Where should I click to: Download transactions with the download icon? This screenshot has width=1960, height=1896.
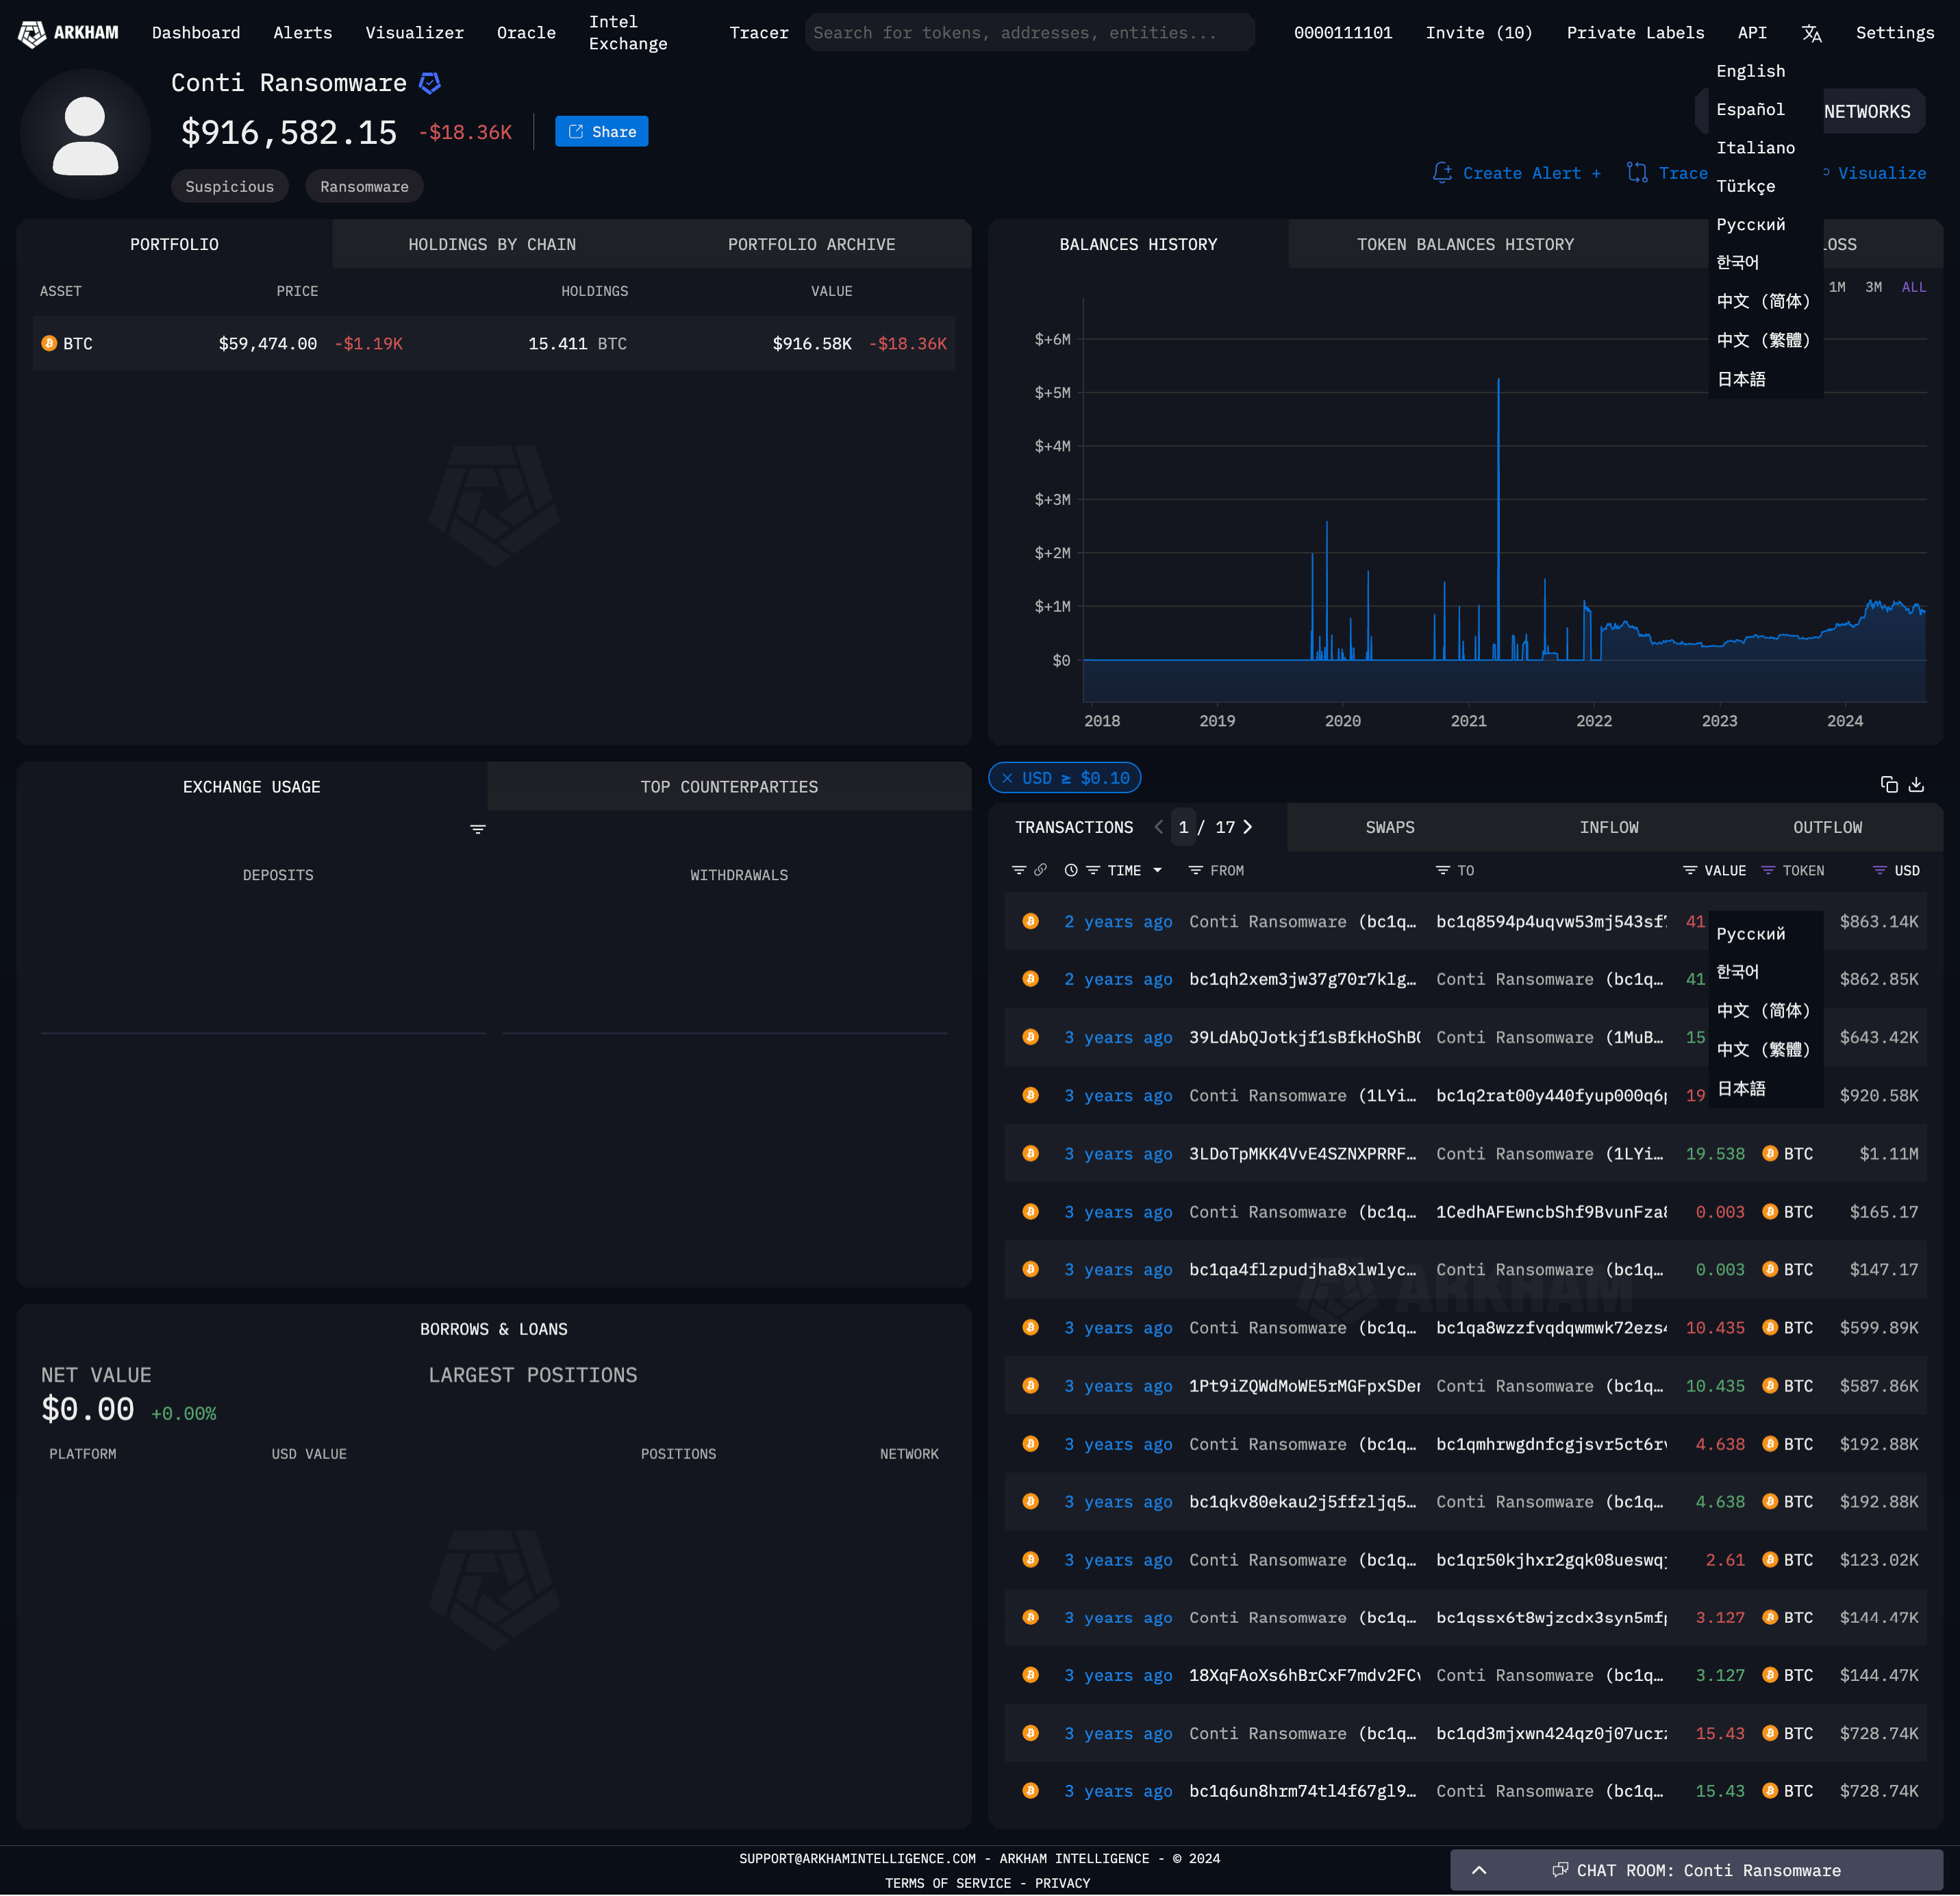[1916, 785]
